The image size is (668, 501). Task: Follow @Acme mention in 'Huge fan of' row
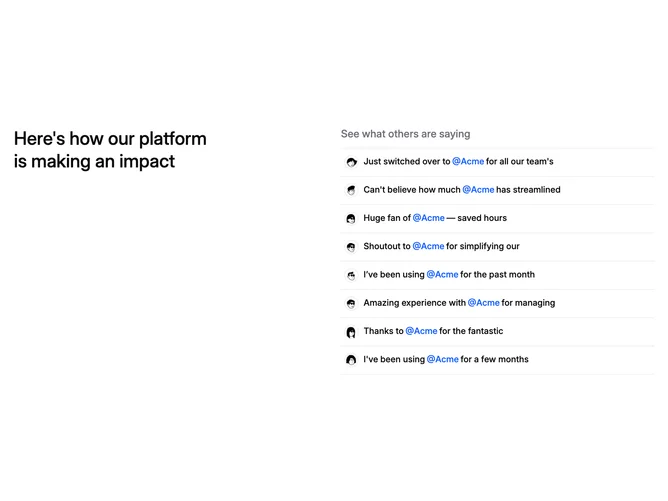tap(429, 218)
